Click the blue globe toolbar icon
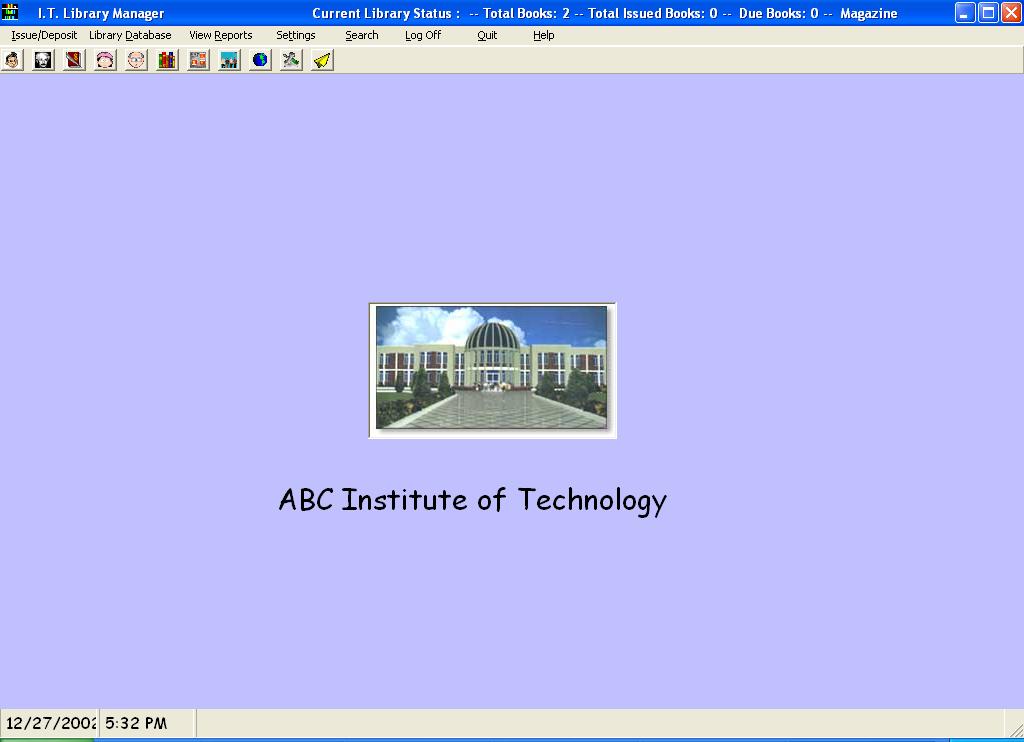The image size is (1024, 742). 260,60
